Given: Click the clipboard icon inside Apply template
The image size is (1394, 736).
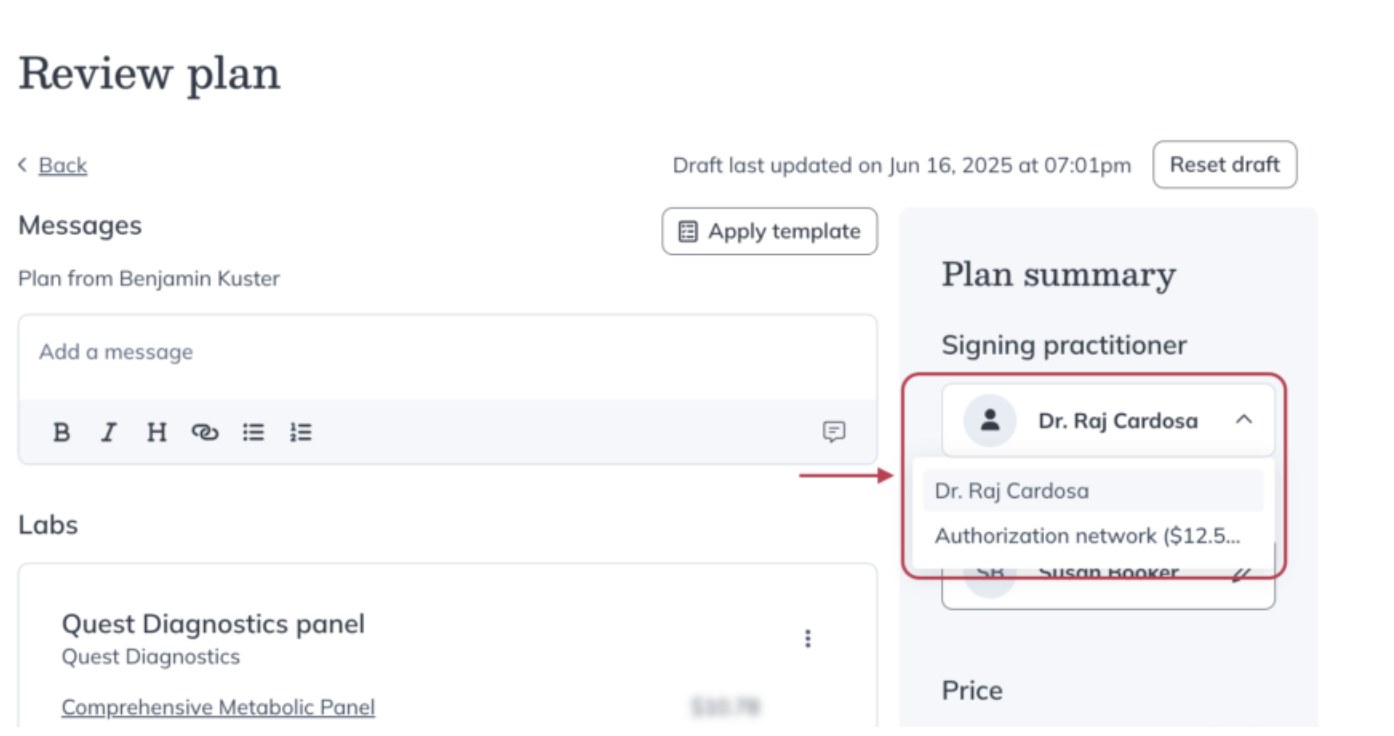Looking at the screenshot, I should click(686, 231).
